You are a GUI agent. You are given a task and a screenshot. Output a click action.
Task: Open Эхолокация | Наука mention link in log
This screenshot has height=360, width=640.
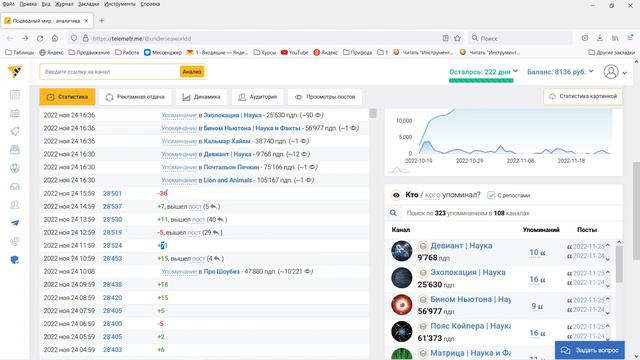tap(233, 115)
